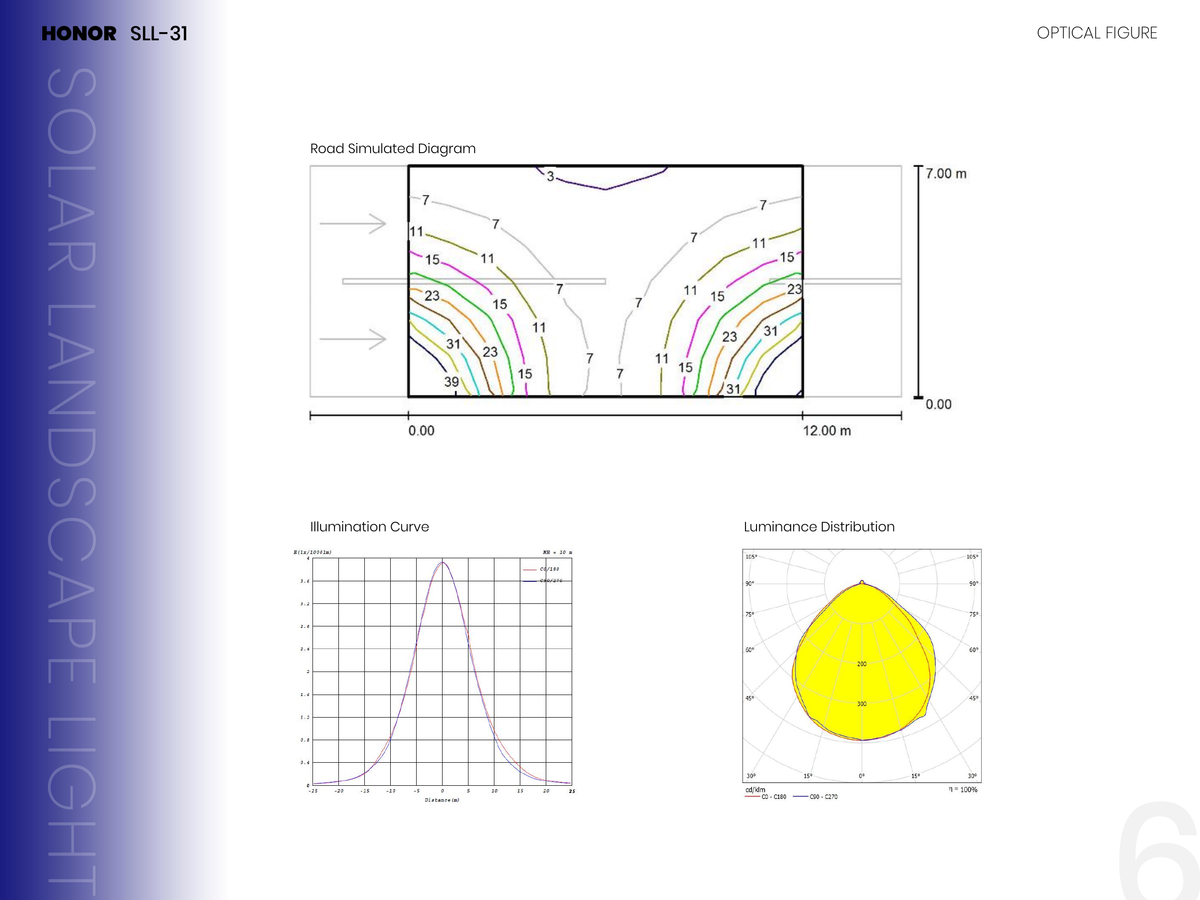Click the C0 - C180 polar legend entry
This screenshot has width=1200, height=900.
point(767,797)
